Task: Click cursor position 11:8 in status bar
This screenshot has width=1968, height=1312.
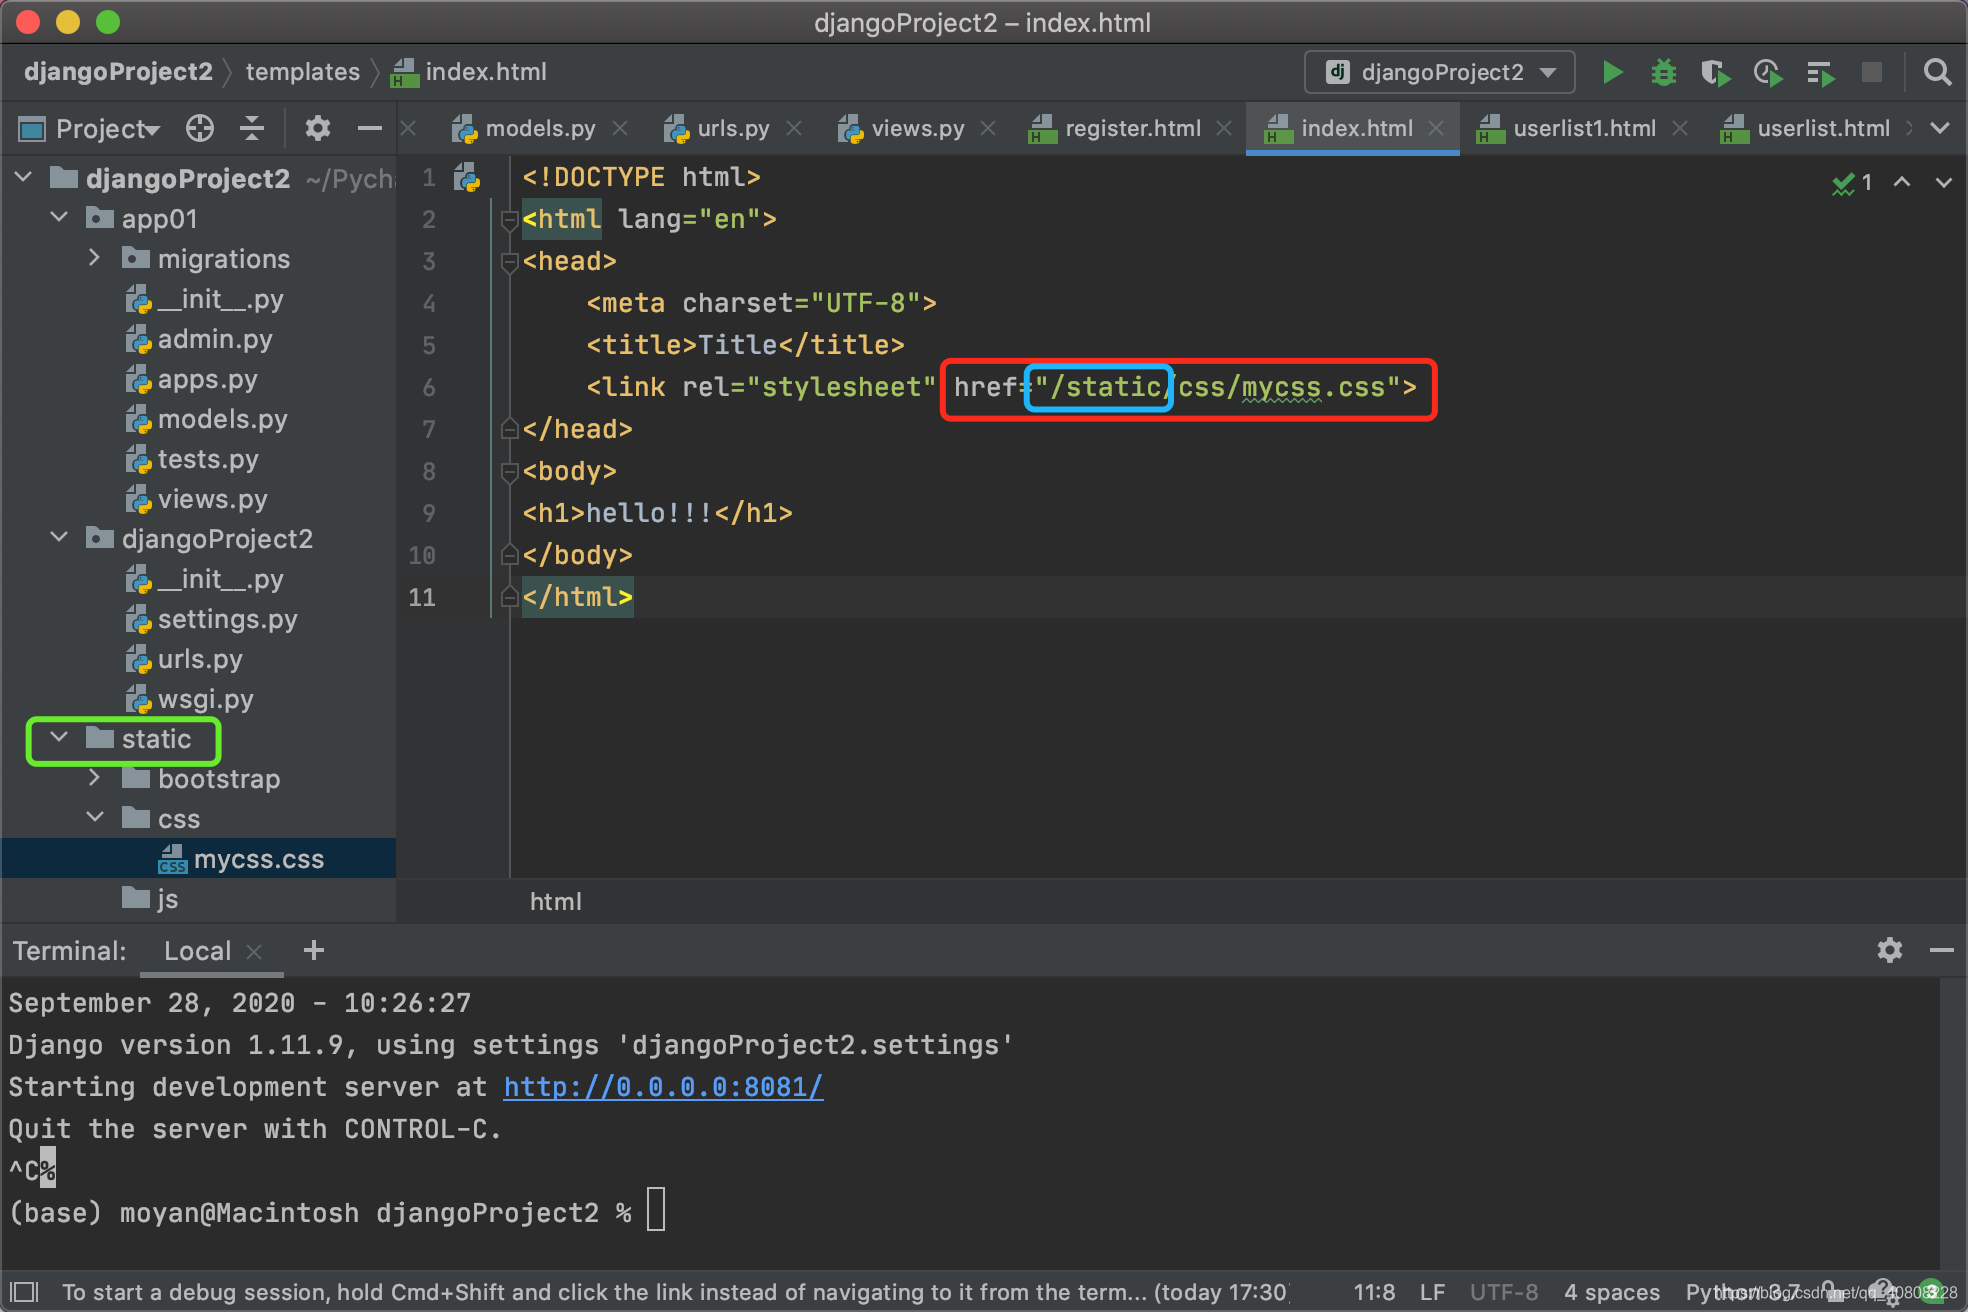Action: (x=1374, y=1292)
